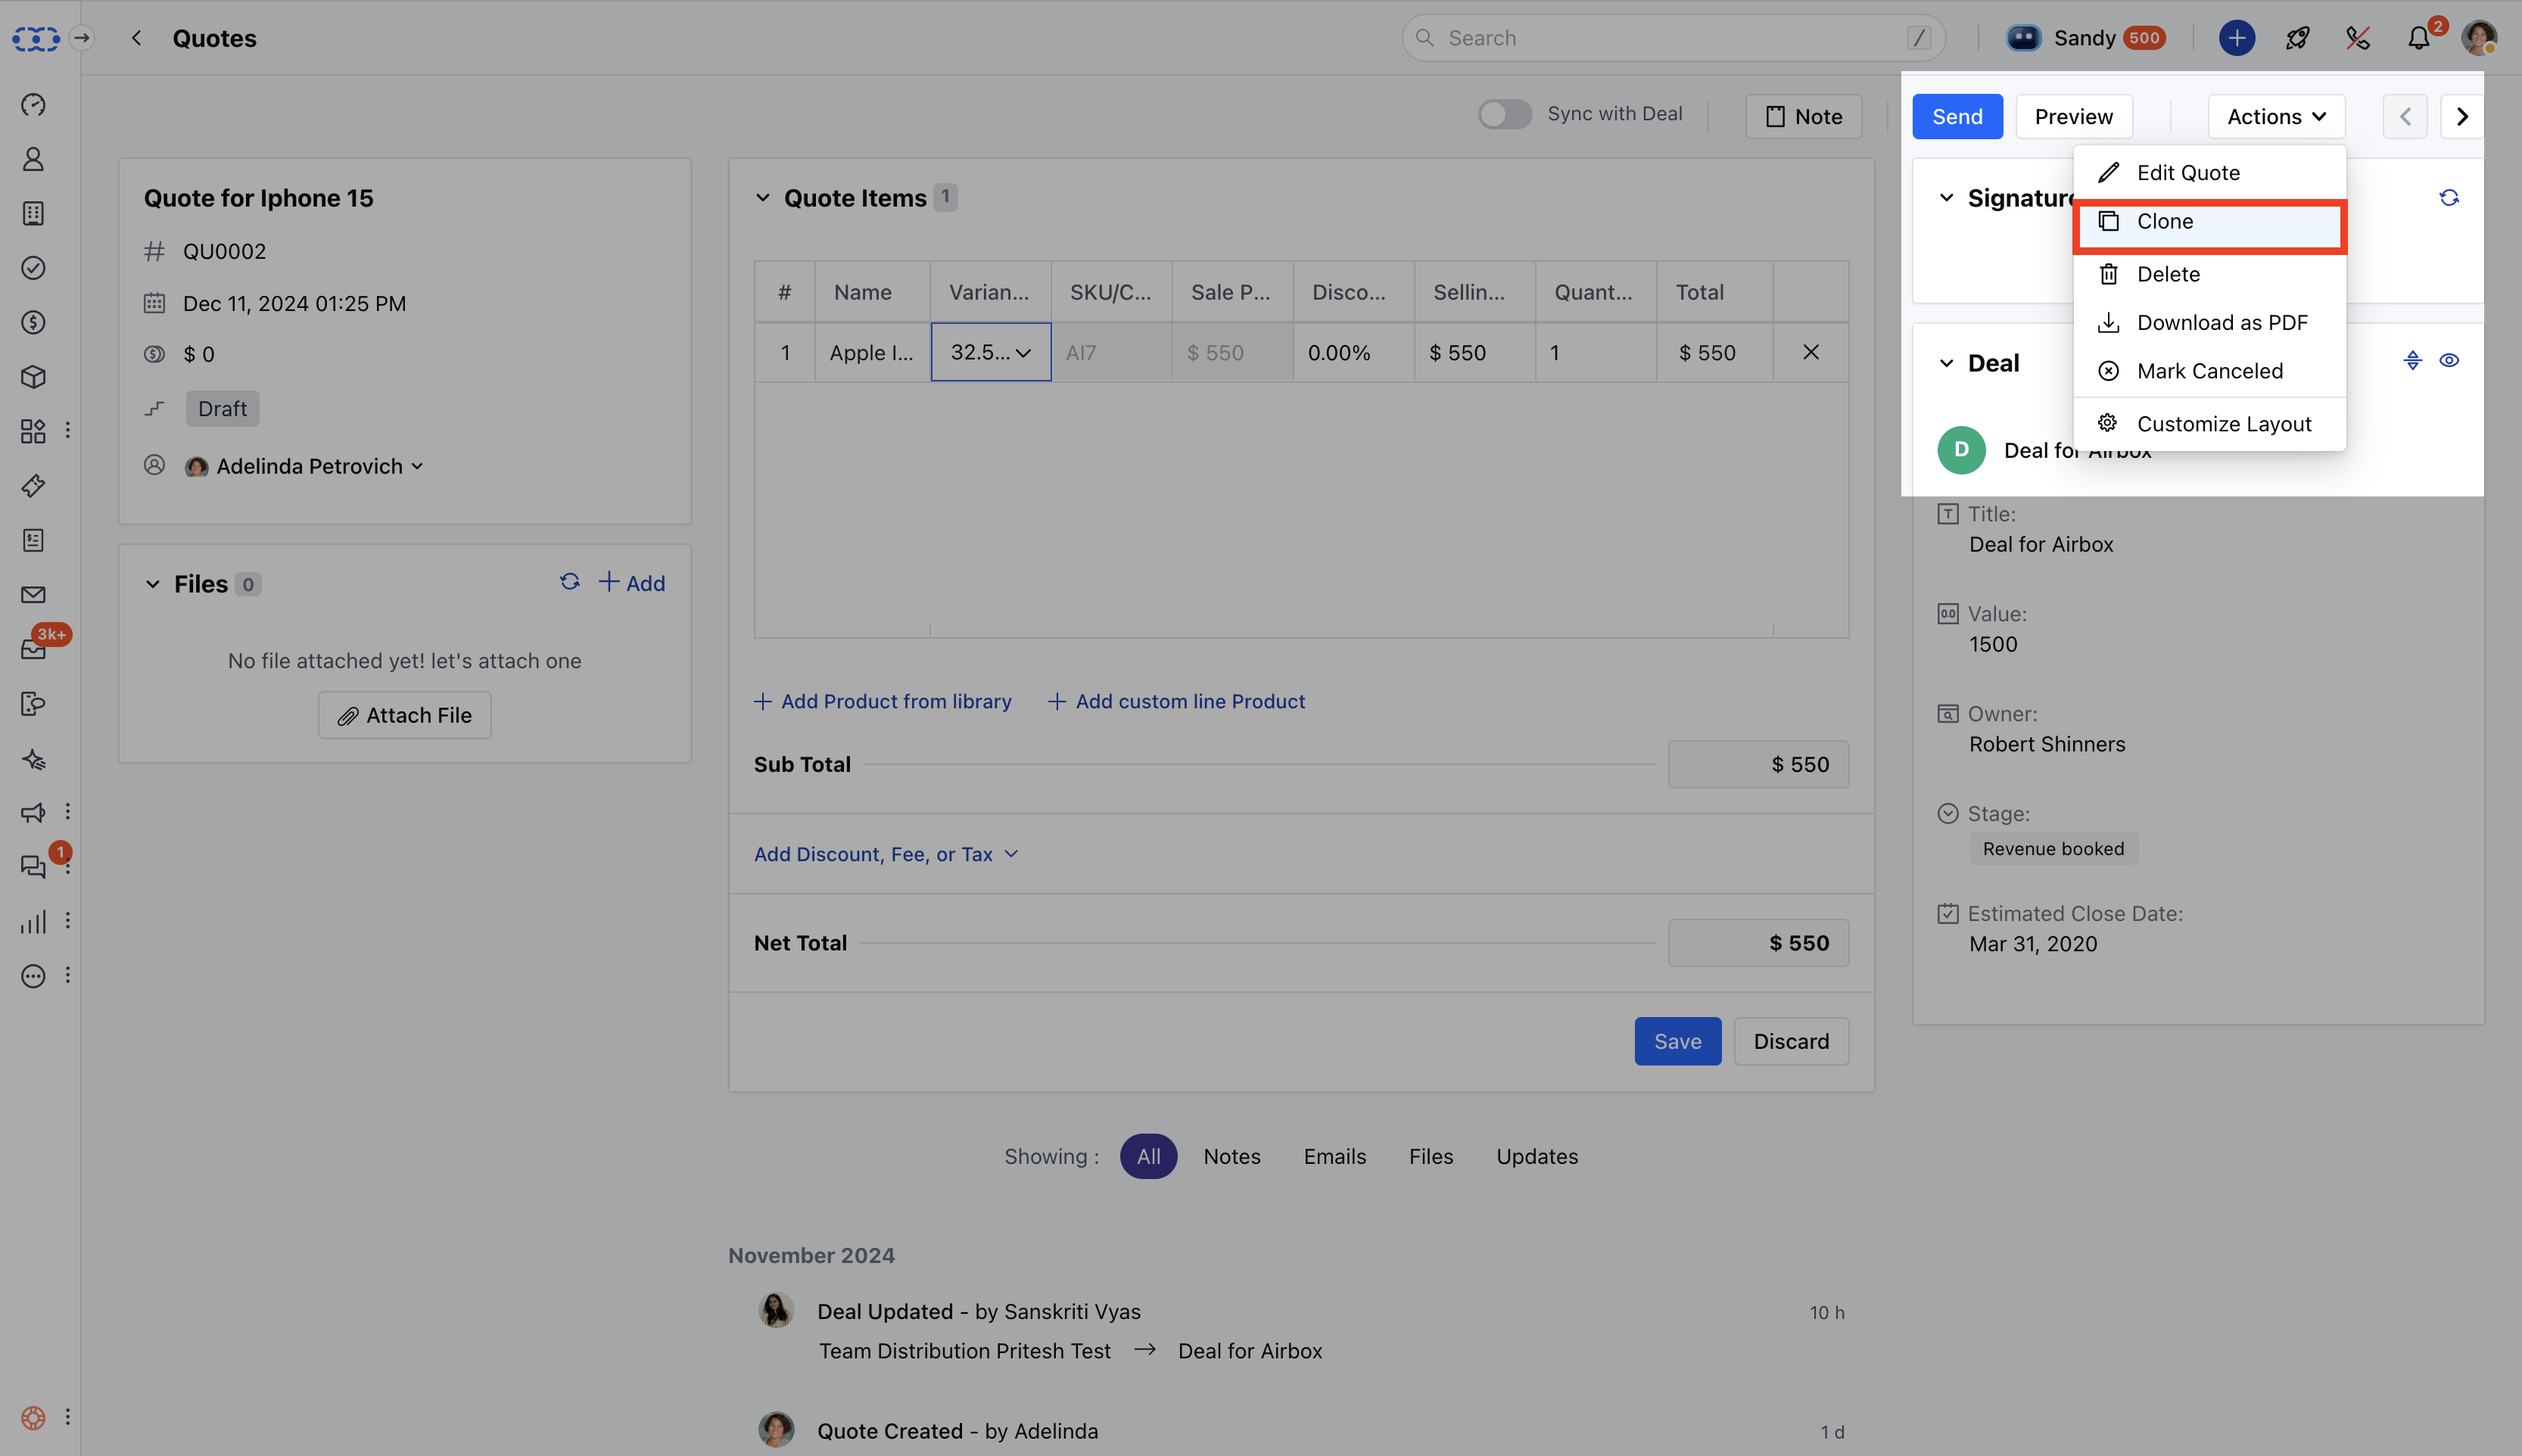
Task: Switch timeline filter to Files
Action: click(1430, 1157)
